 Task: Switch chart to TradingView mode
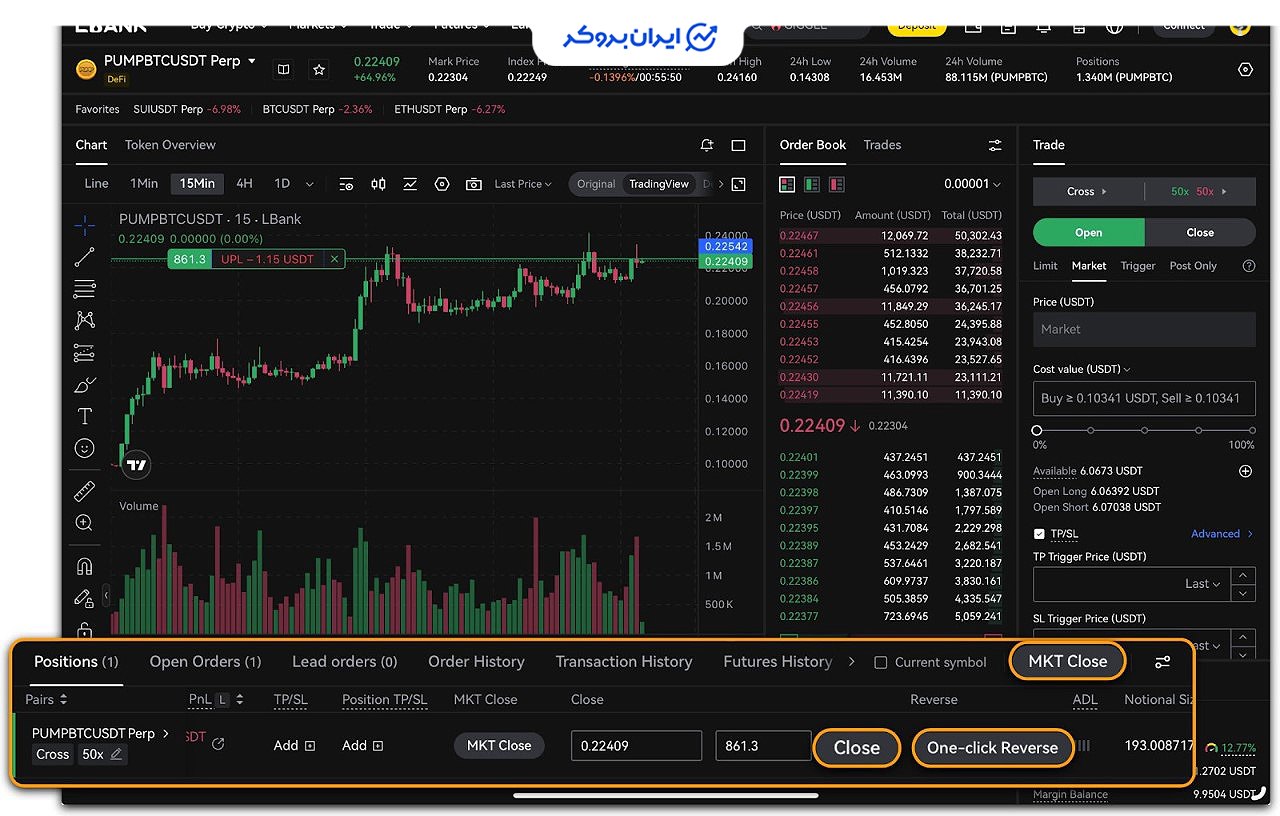click(658, 184)
